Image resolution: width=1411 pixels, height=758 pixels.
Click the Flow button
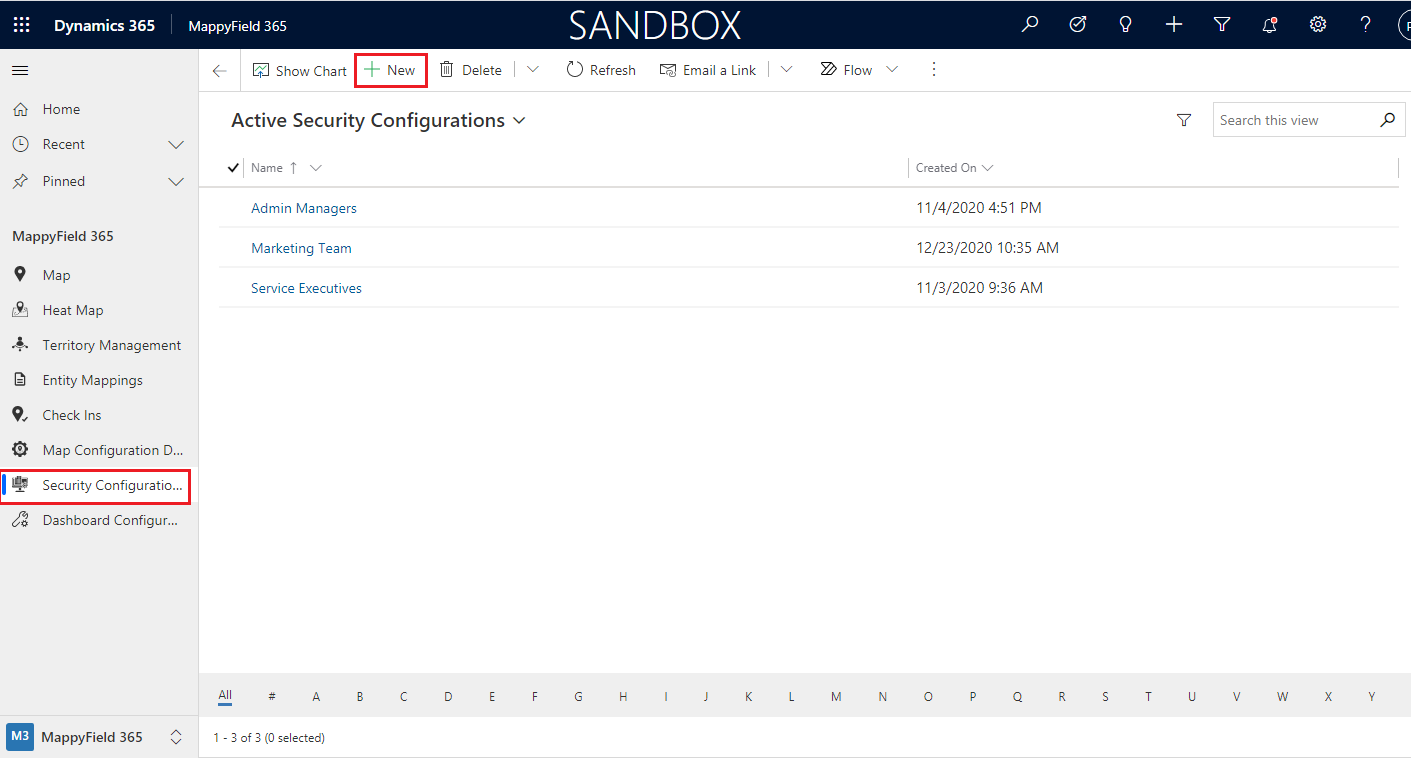tap(846, 70)
